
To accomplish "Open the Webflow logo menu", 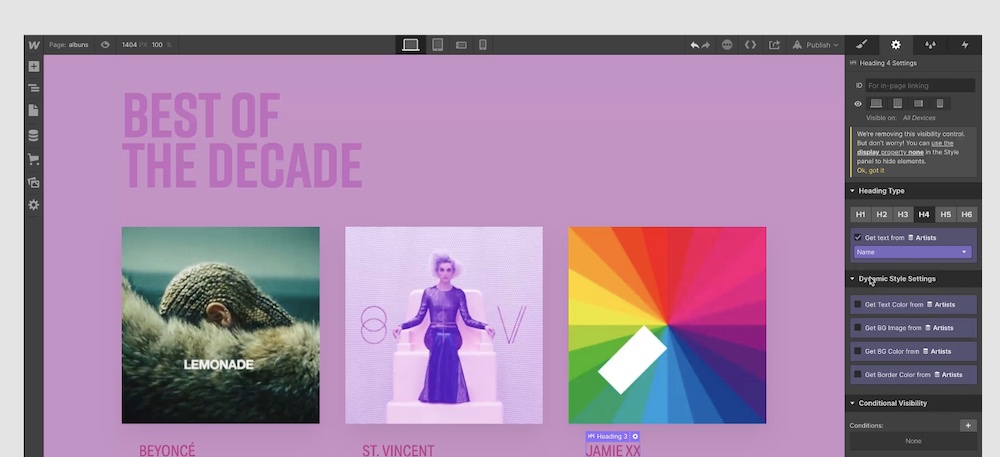I will coord(34,45).
